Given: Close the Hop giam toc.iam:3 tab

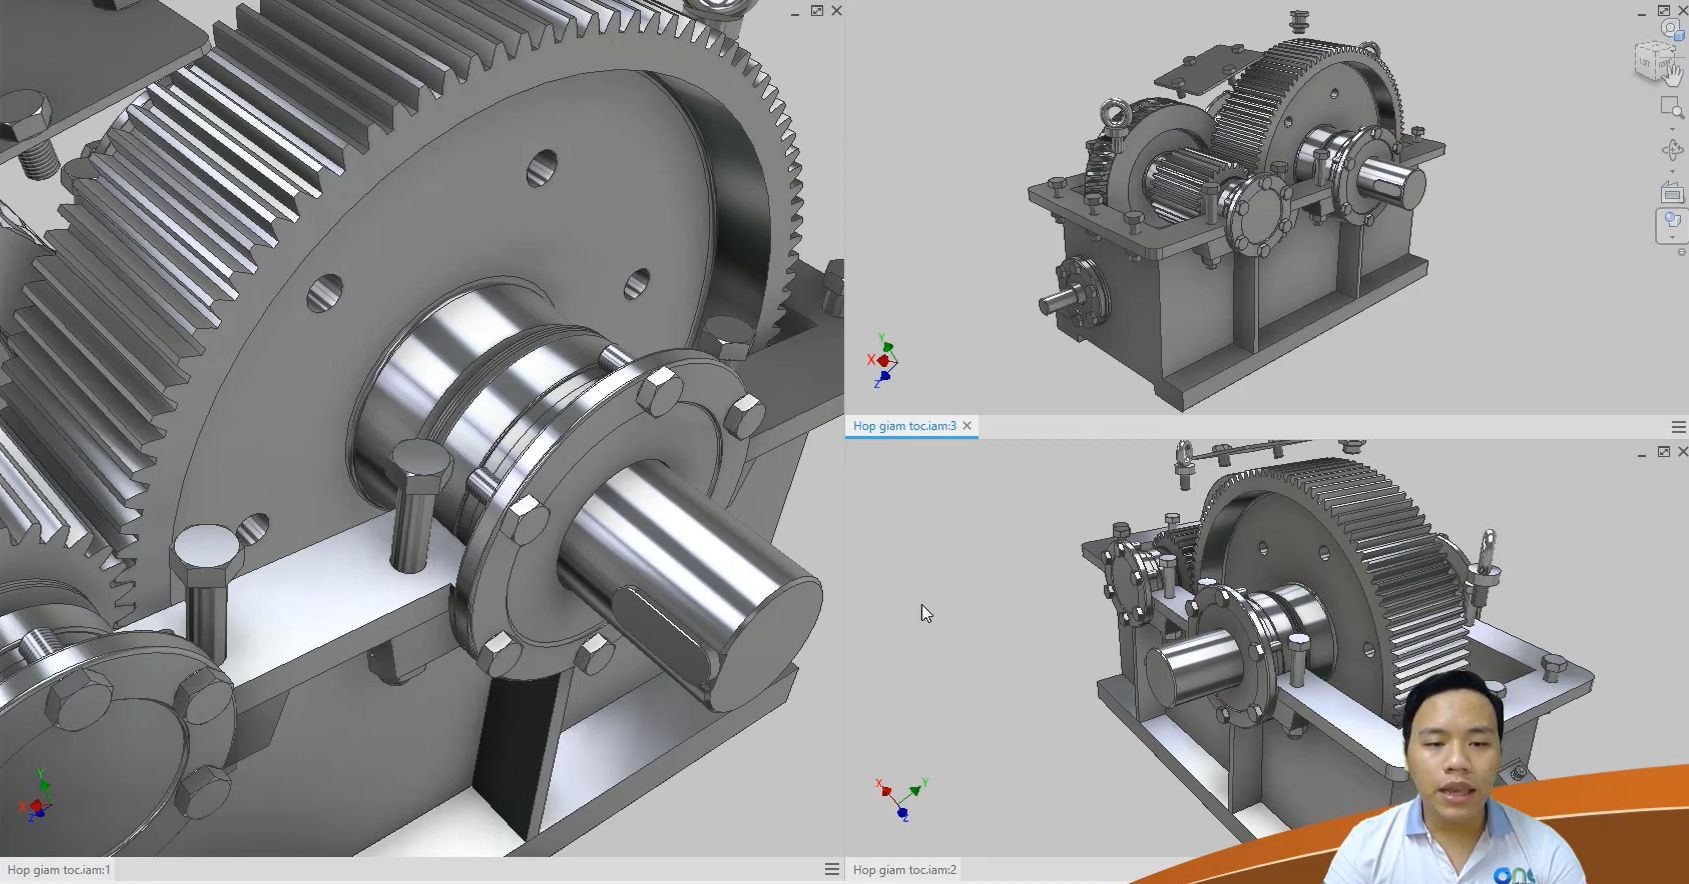Looking at the screenshot, I should (x=967, y=426).
